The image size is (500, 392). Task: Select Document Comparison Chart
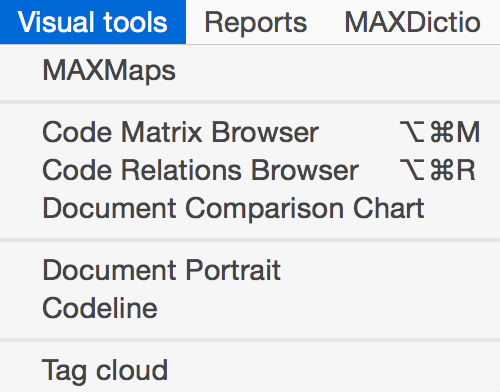tap(250, 208)
